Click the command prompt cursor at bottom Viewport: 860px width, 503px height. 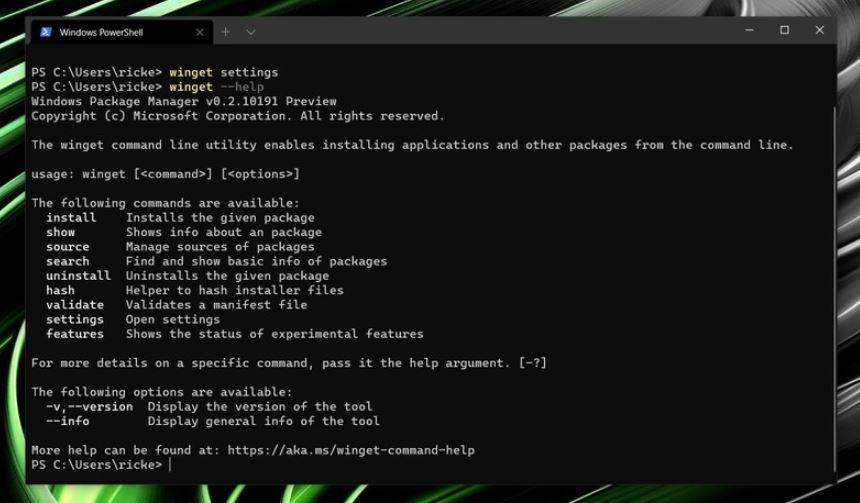[170, 465]
